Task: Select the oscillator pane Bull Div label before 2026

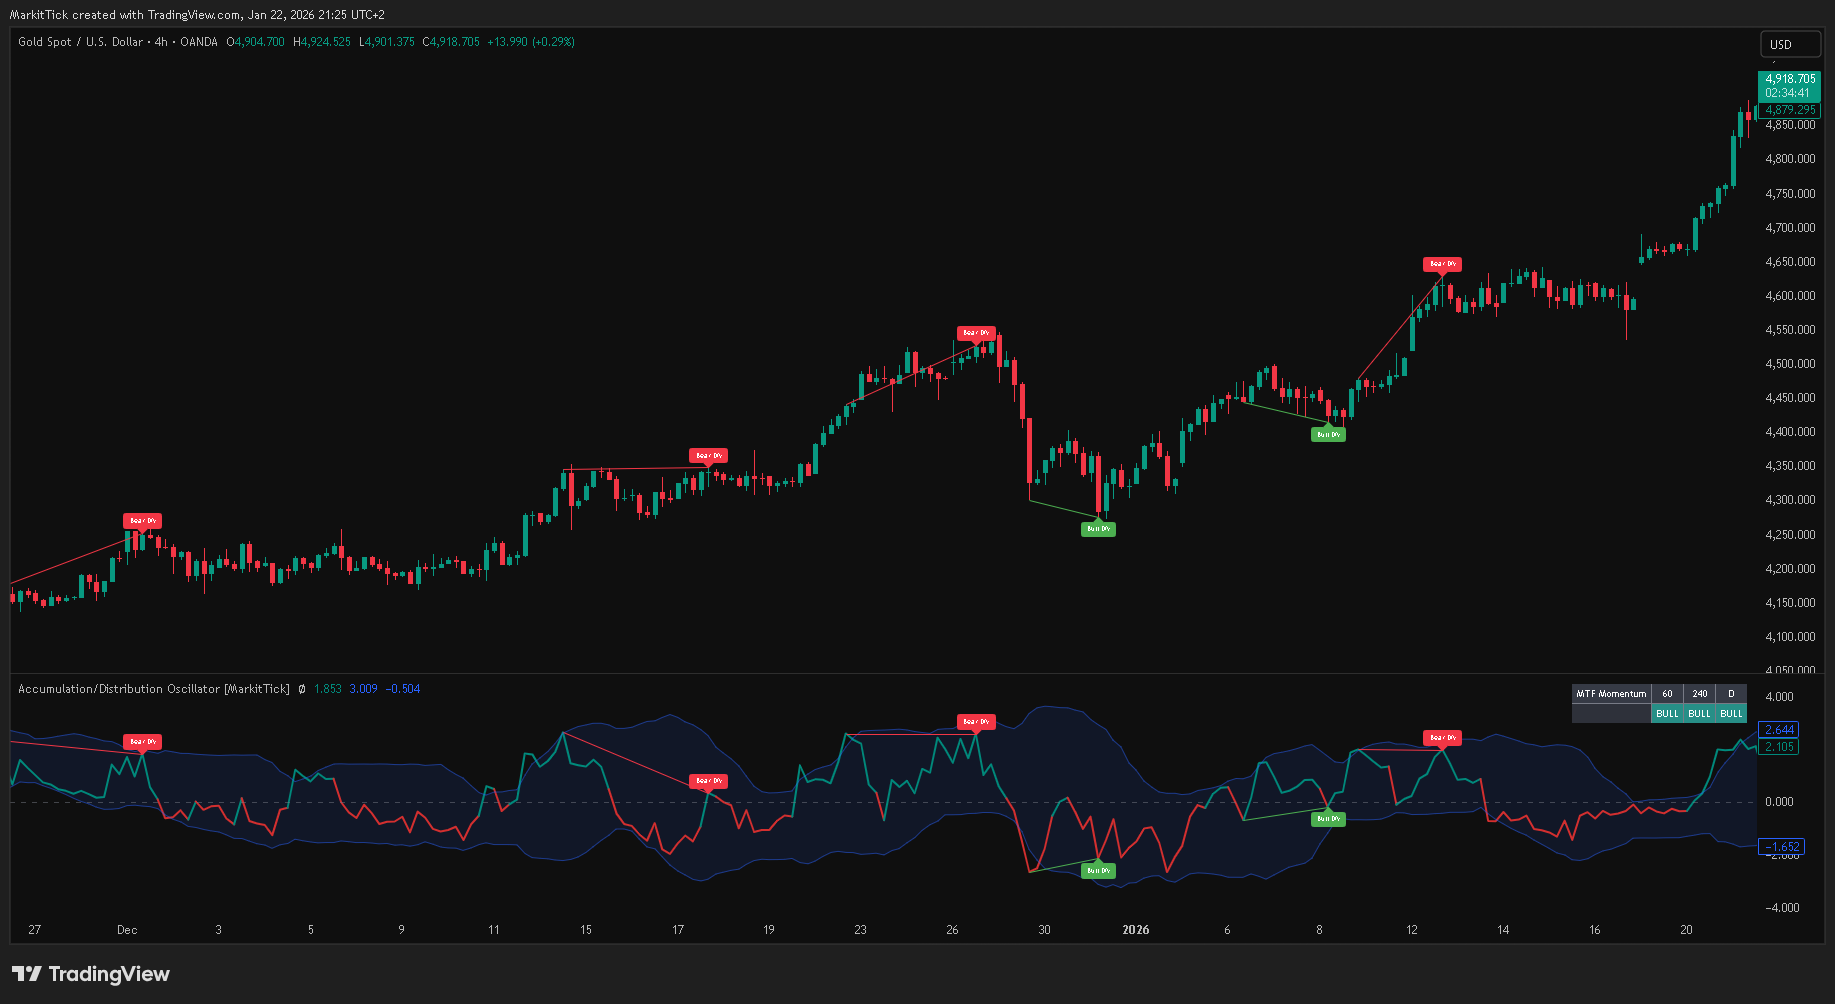Action: click(1098, 871)
